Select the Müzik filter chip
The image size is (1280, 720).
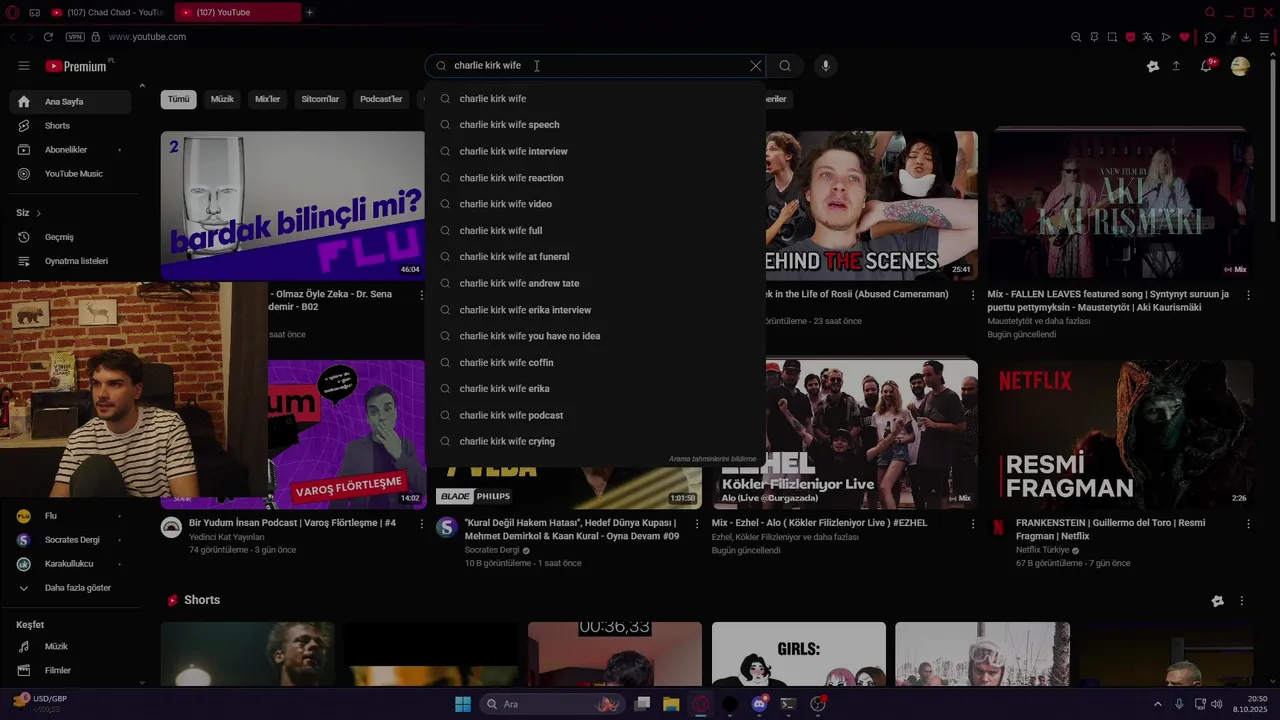tap(222, 99)
